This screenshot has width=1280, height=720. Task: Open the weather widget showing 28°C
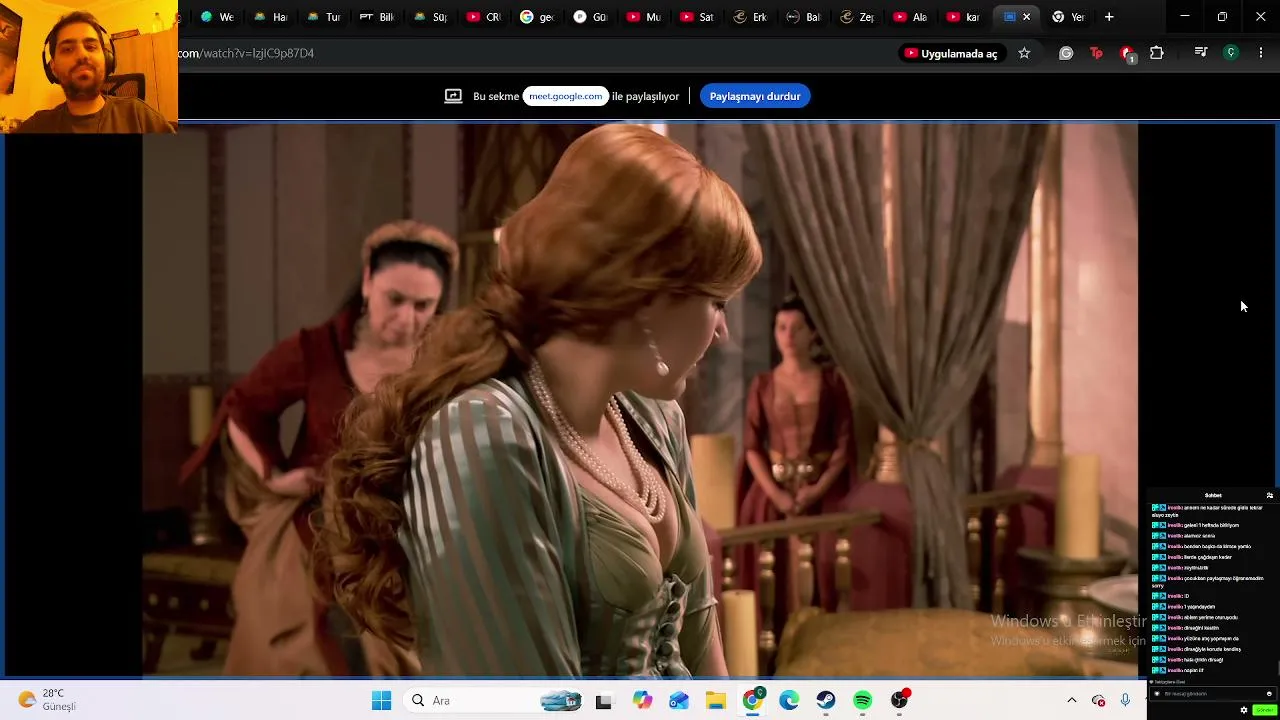point(47,700)
